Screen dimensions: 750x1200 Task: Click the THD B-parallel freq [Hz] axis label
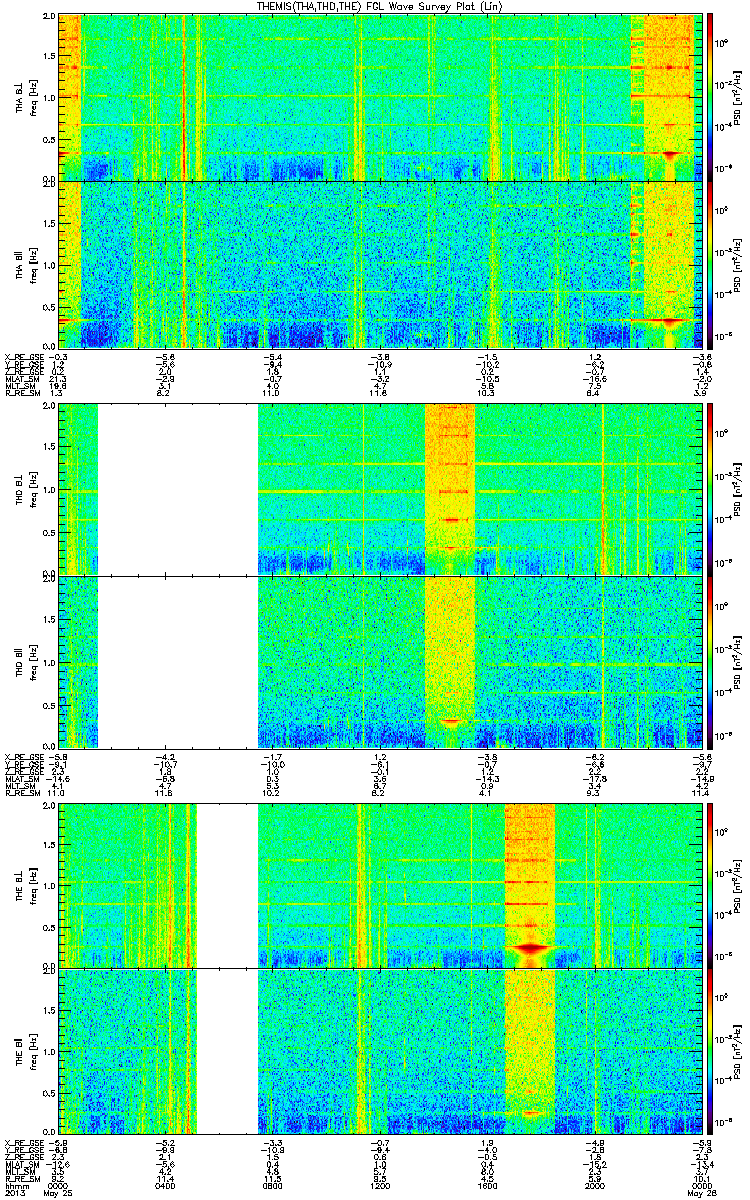point(32,661)
